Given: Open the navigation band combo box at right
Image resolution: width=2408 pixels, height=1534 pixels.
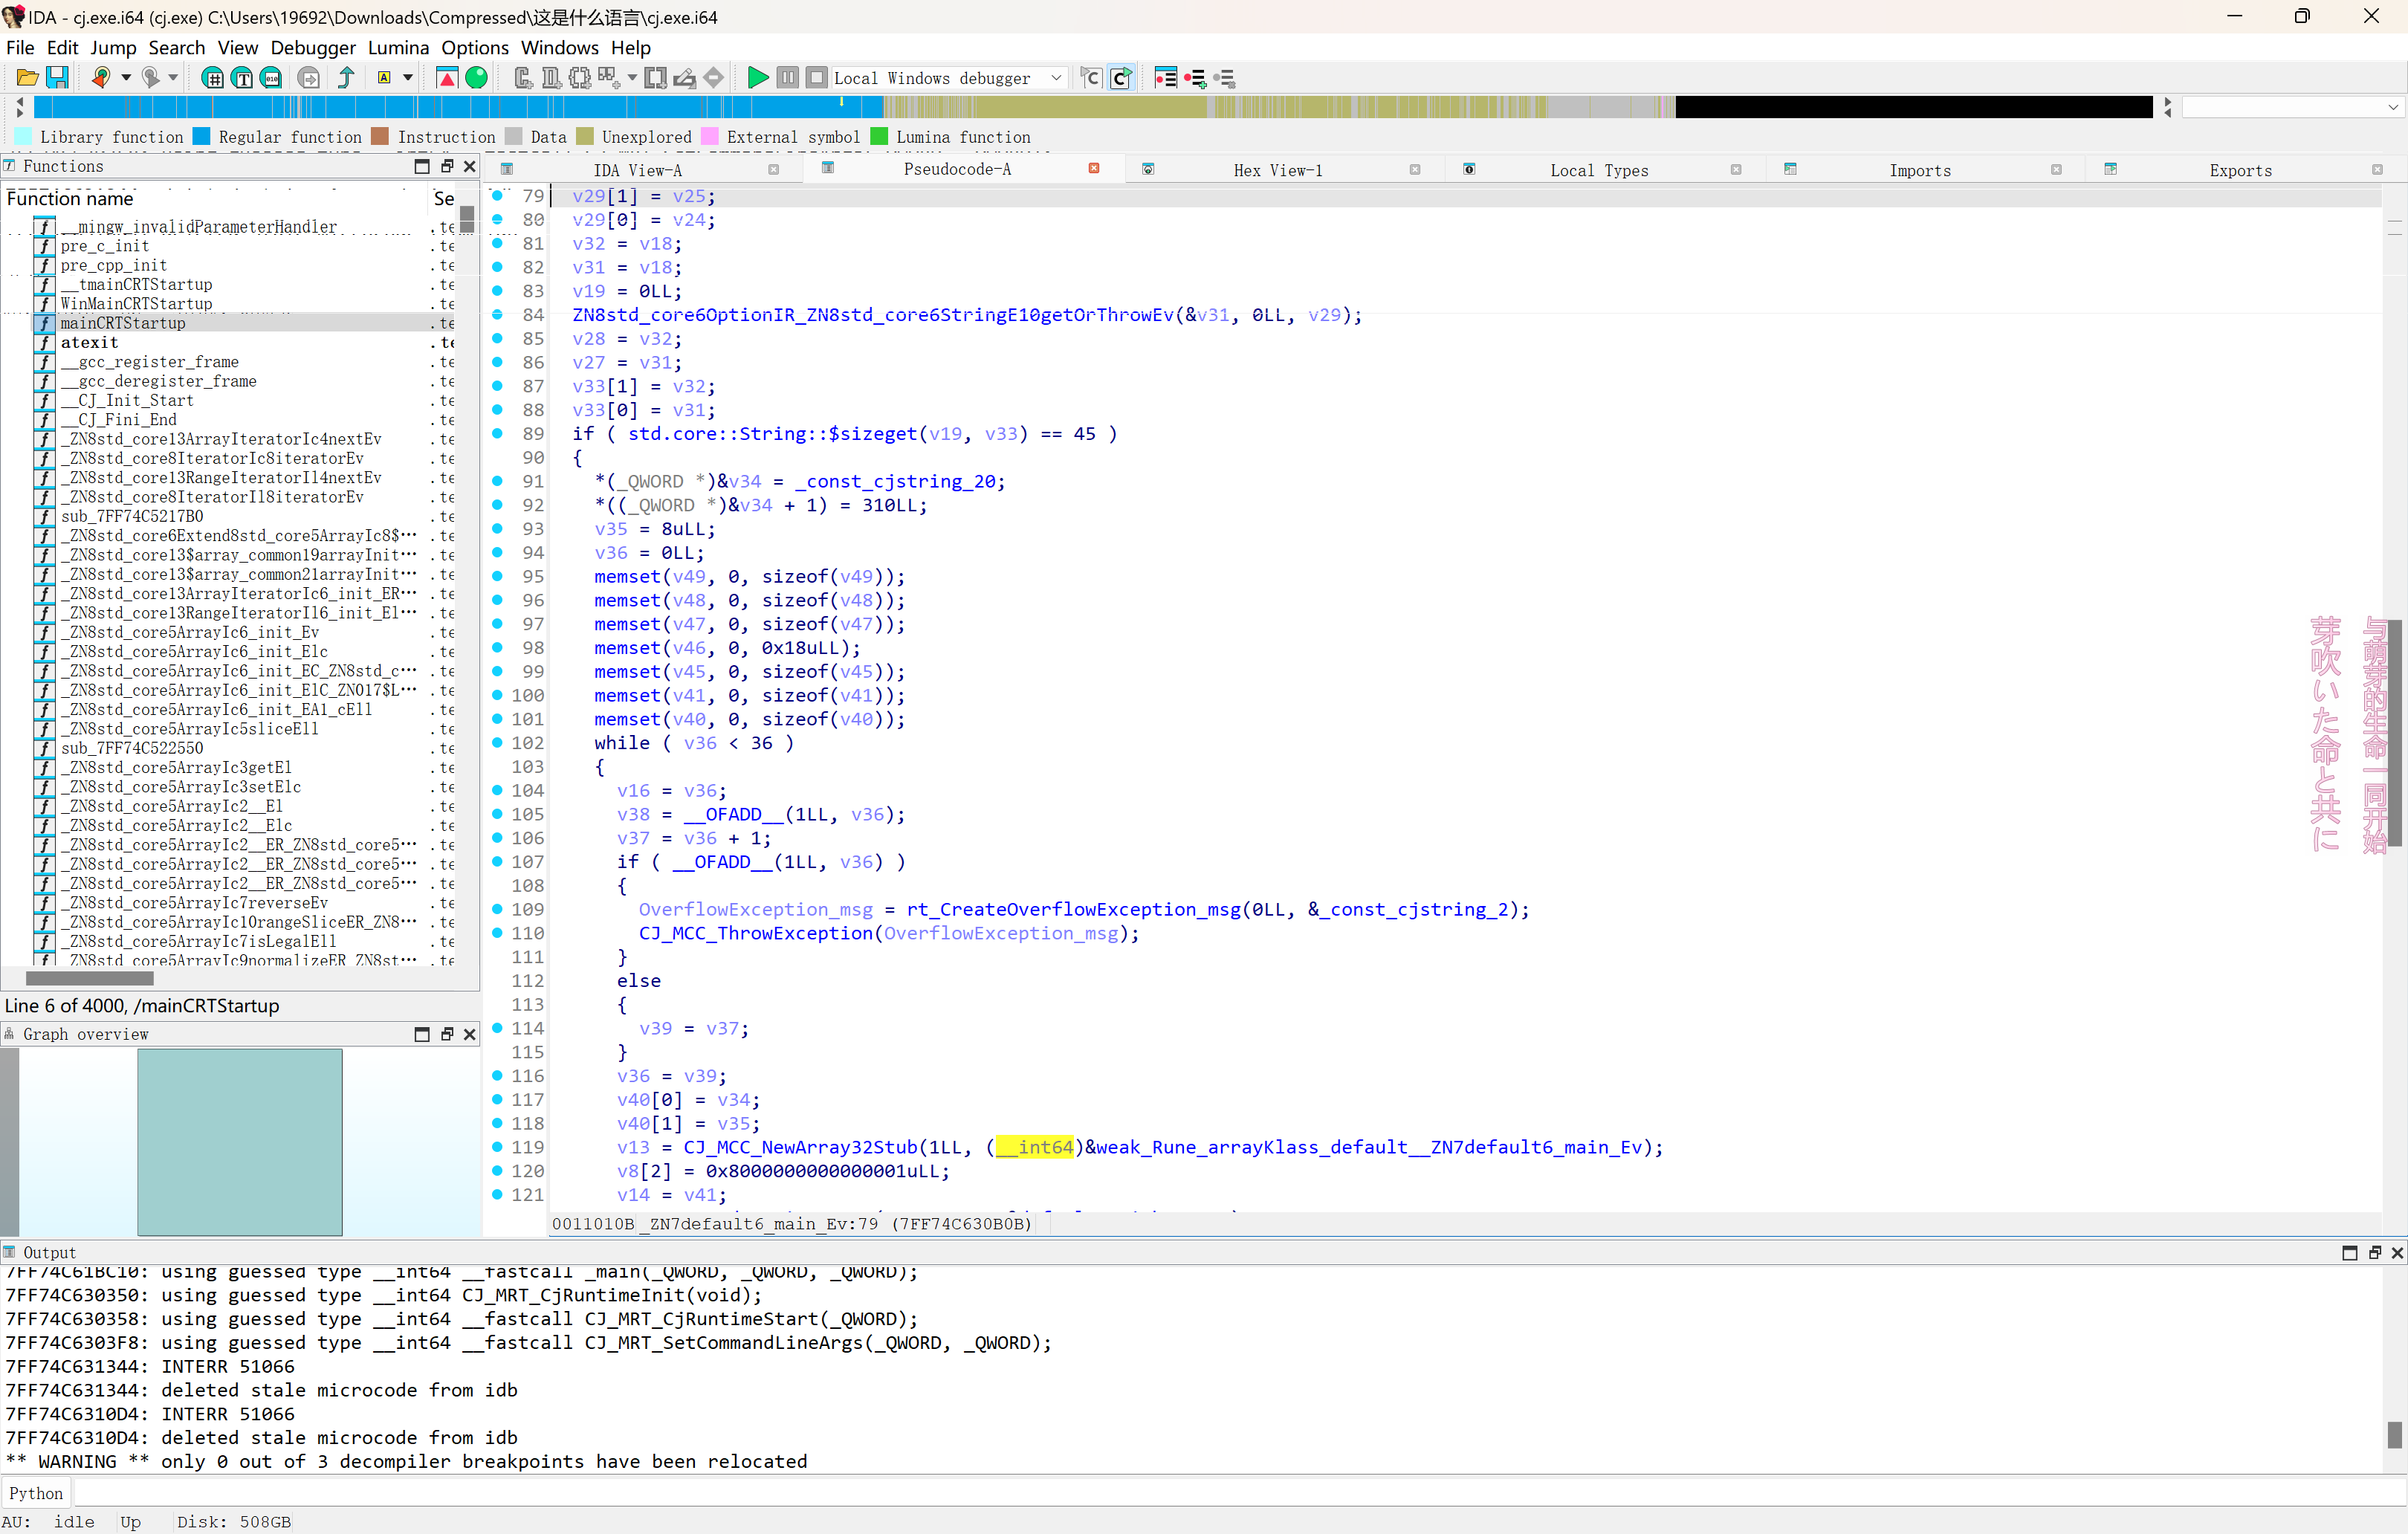Looking at the screenshot, I should coord(2291,107).
